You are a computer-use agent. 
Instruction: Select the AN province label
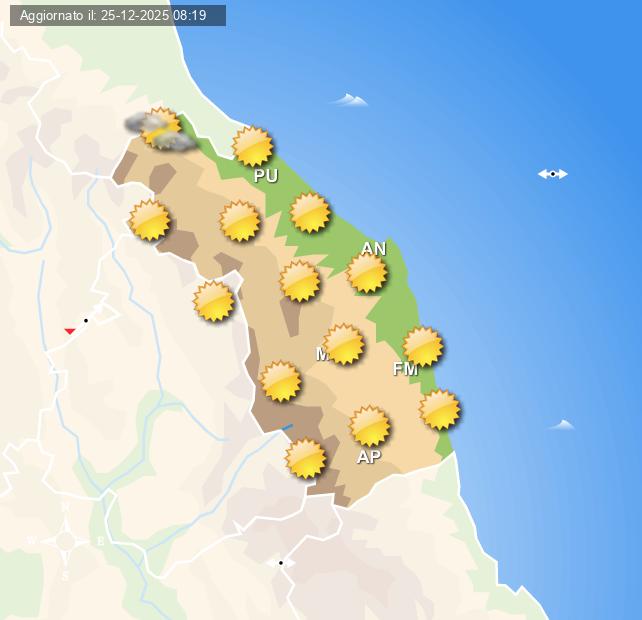(x=373, y=249)
